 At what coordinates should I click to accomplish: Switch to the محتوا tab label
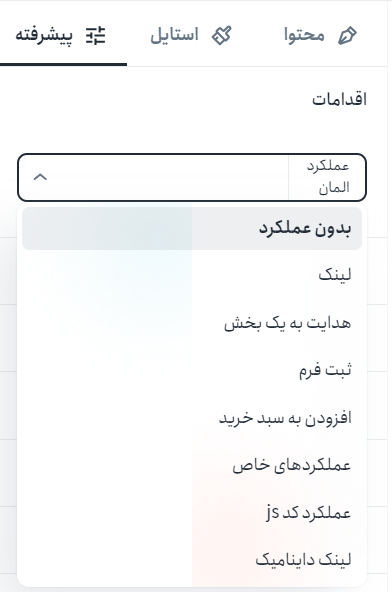tap(304, 35)
